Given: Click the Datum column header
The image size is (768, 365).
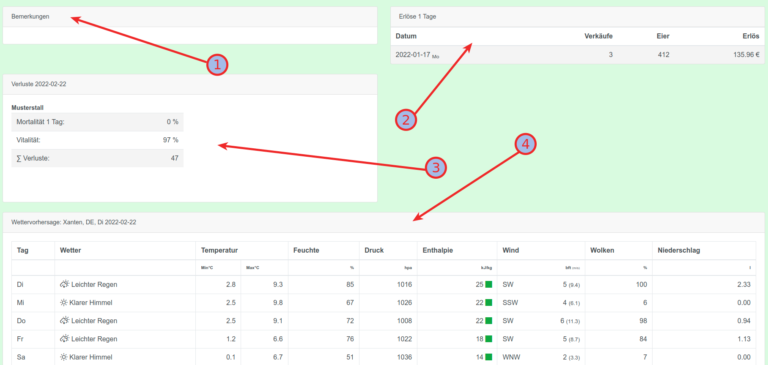Looking at the screenshot, I should click(406, 36).
